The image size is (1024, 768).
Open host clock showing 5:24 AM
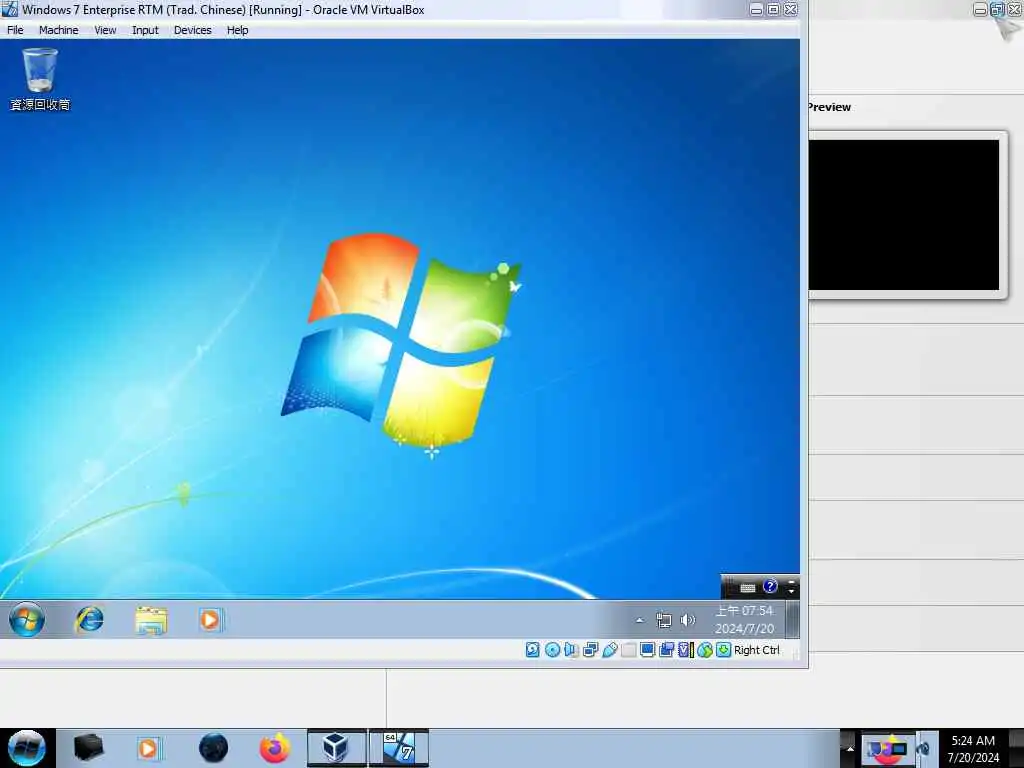973,748
